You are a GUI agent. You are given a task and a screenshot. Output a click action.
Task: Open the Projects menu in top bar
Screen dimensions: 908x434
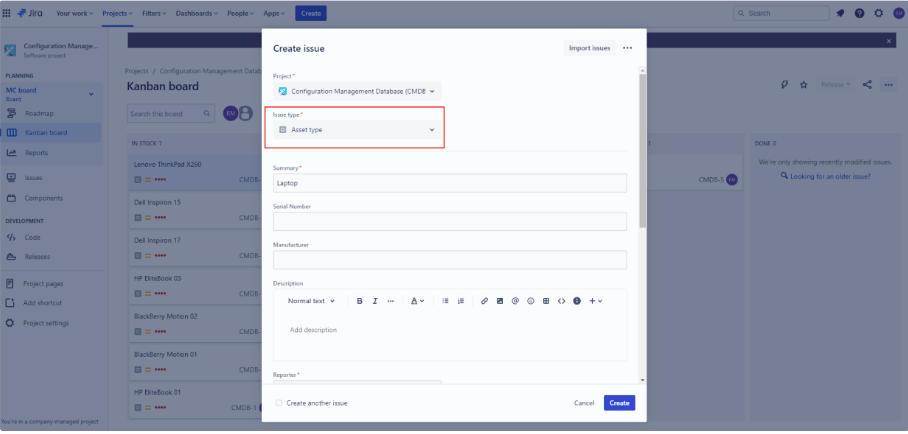coord(118,13)
